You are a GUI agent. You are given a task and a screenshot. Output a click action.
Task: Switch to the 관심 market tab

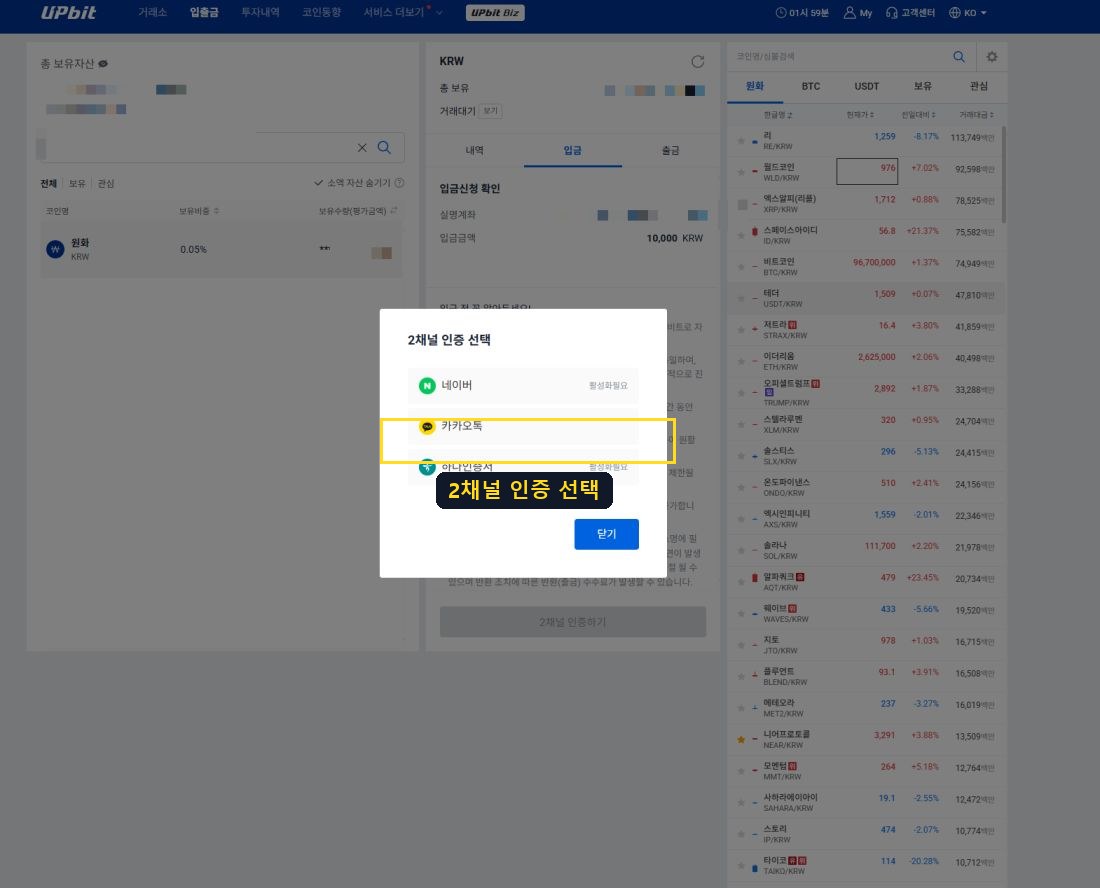pyautogui.click(x=979, y=86)
